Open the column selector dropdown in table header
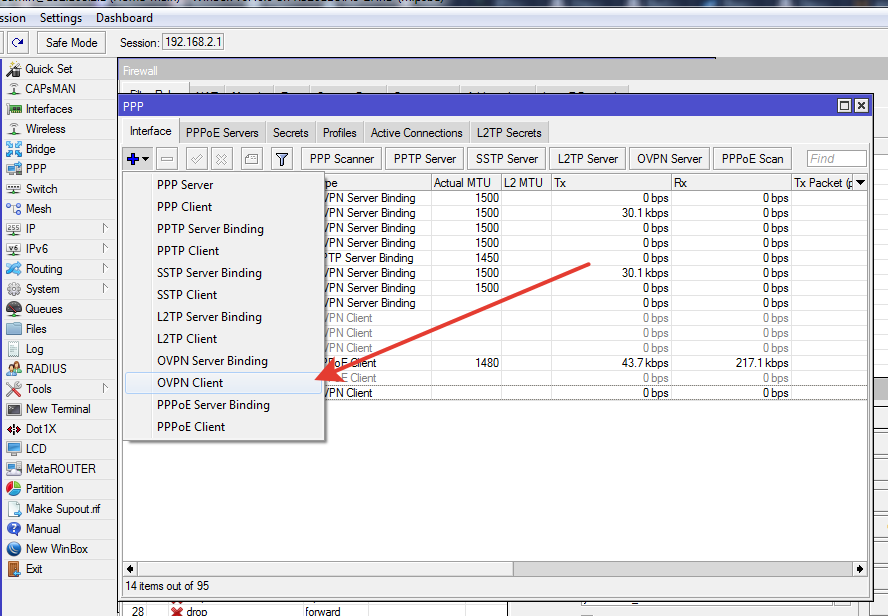Screen dimensions: 888x616 click(x=860, y=183)
